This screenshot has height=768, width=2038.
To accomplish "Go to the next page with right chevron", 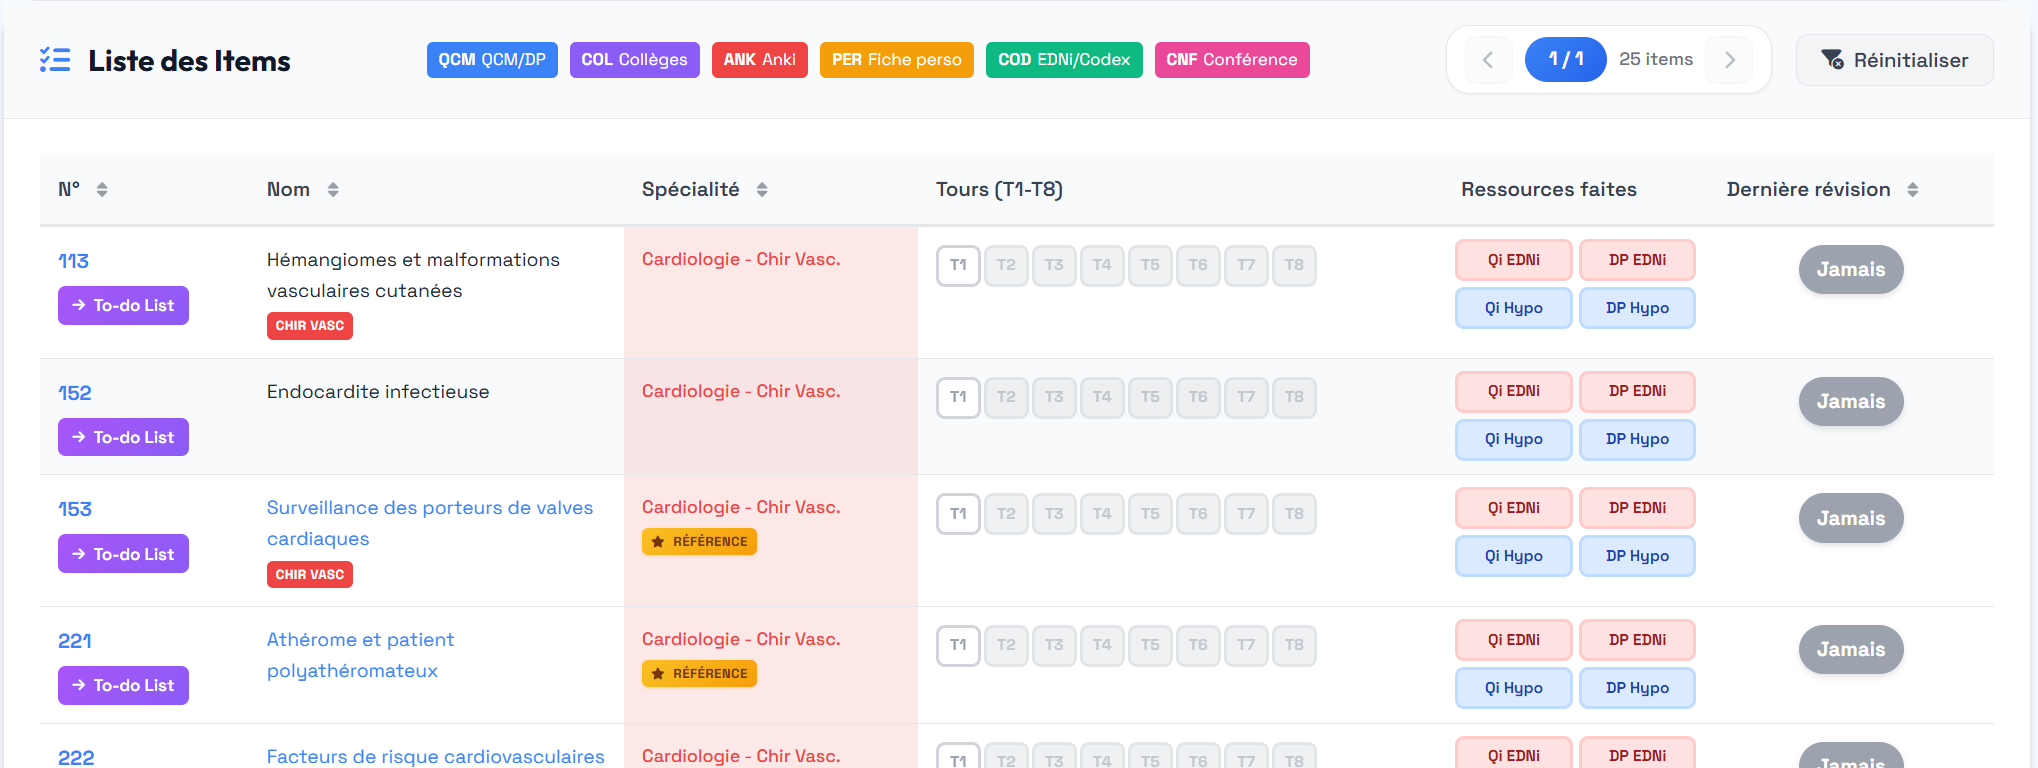I will [1730, 60].
